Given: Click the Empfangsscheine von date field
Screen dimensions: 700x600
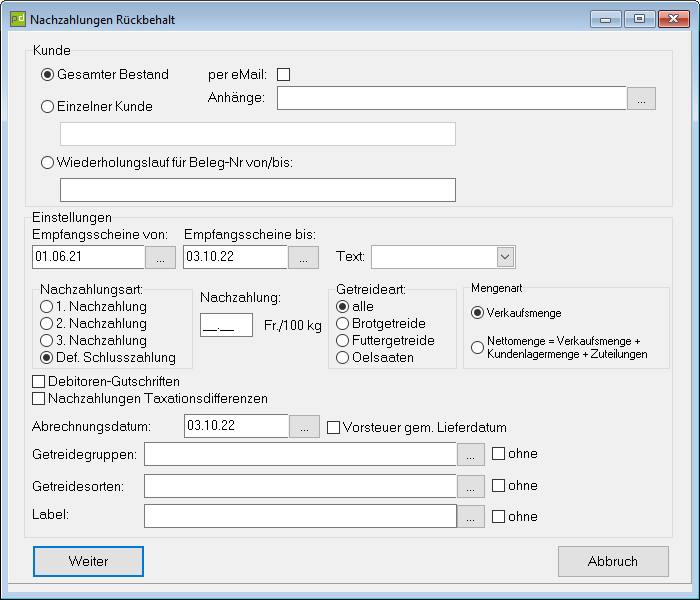Looking at the screenshot, I should pyautogui.click(x=88, y=257).
